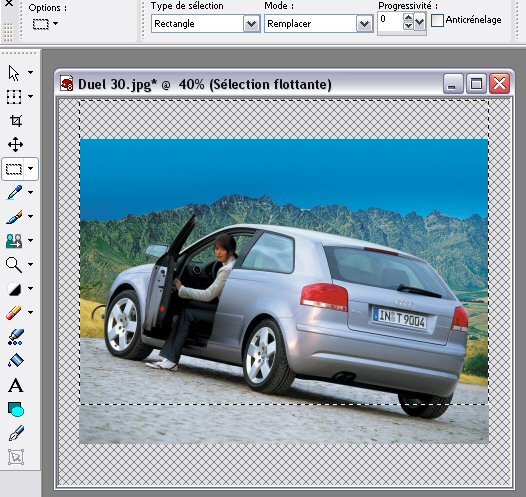Select the Clone Brush tool

click(x=14, y=241)
